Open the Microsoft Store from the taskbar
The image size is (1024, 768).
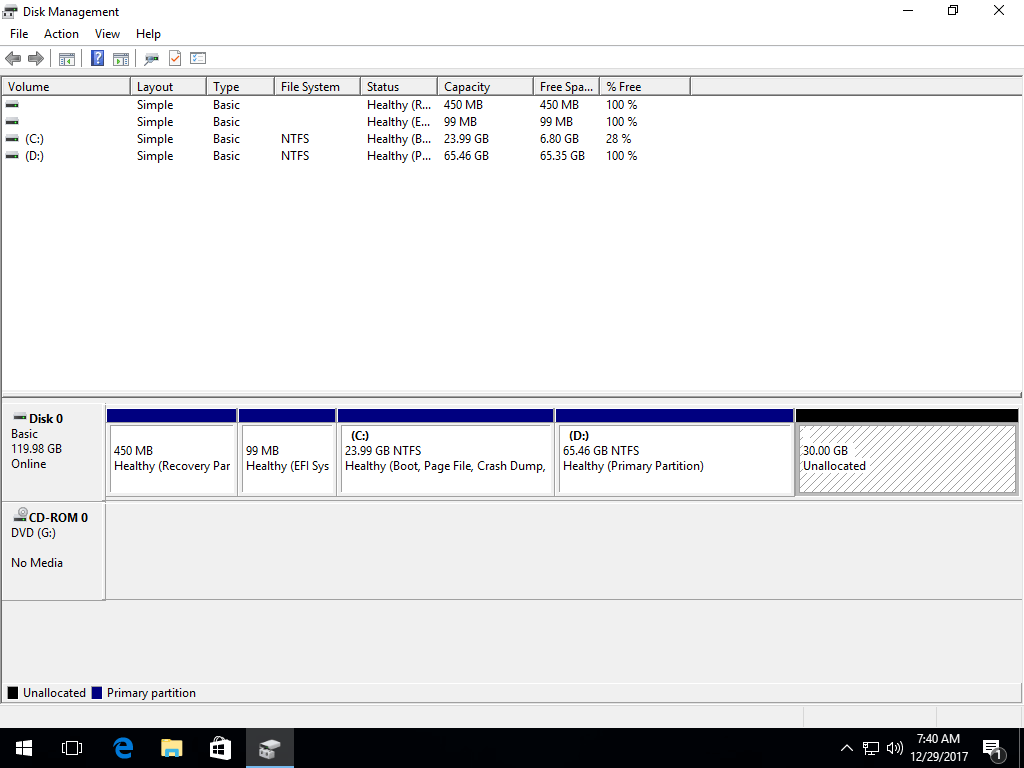(220, 747)
